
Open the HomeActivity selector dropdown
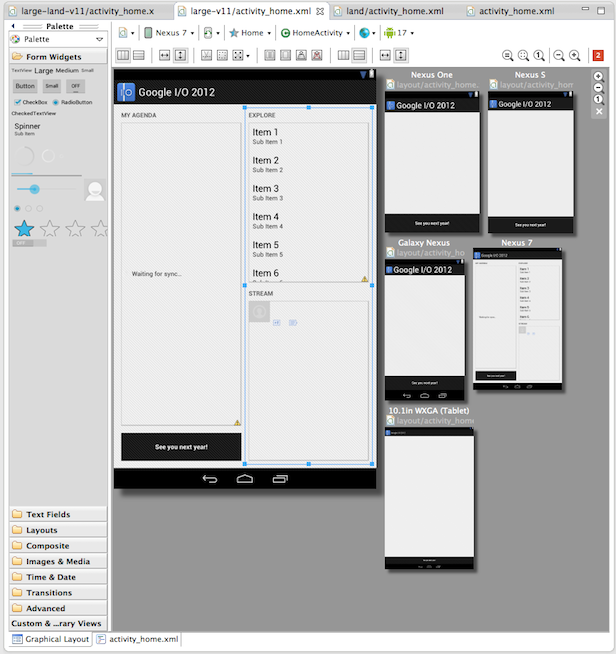click(315, 33)
